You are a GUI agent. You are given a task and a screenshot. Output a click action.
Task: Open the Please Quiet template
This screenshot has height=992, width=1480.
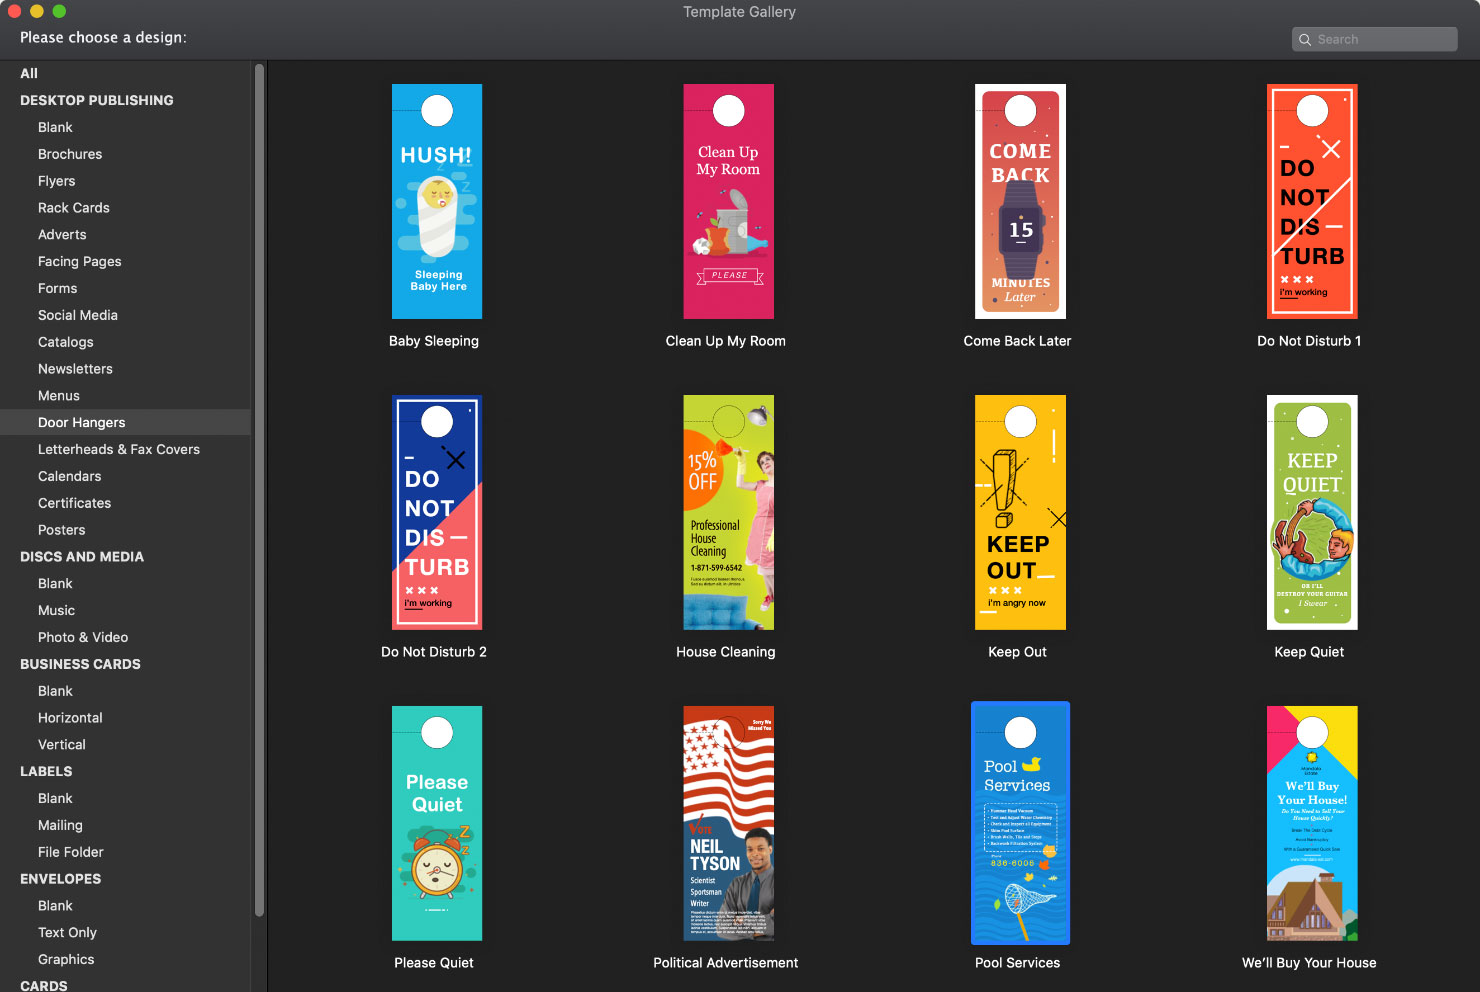point(436,822)
